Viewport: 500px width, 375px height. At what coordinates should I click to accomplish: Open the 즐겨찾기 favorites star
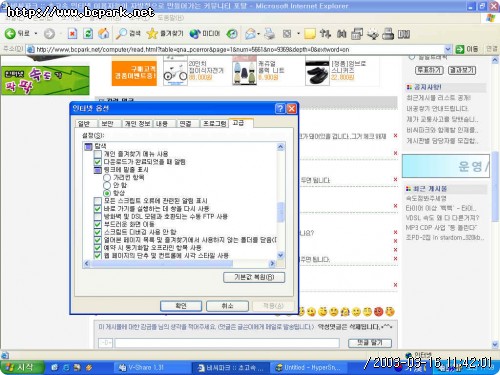tap(165, 33)
